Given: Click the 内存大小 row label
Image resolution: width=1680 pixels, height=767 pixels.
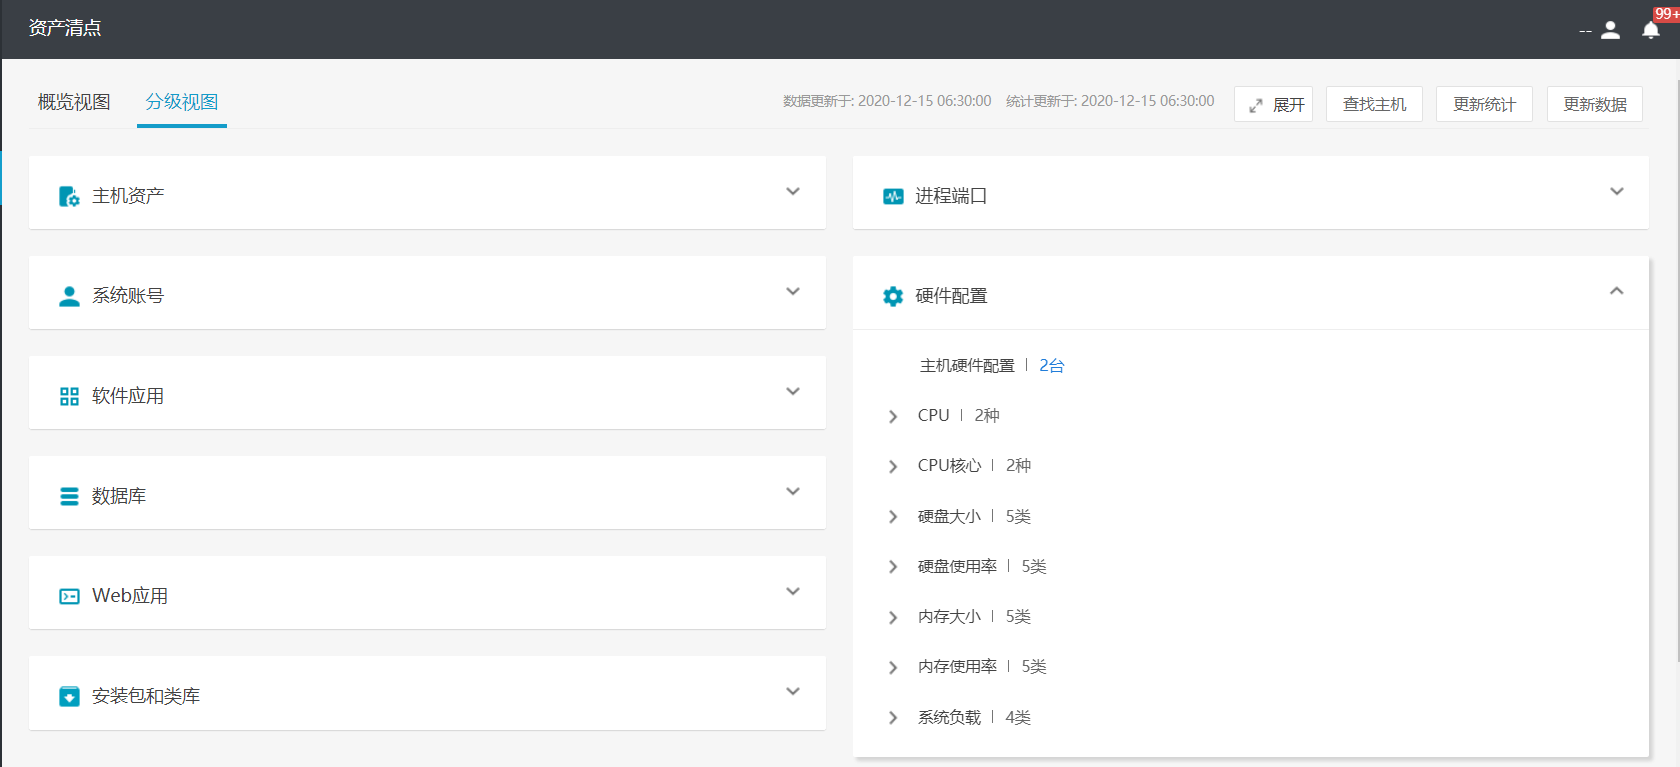Looking at the screenshot, I should point(949,617).
